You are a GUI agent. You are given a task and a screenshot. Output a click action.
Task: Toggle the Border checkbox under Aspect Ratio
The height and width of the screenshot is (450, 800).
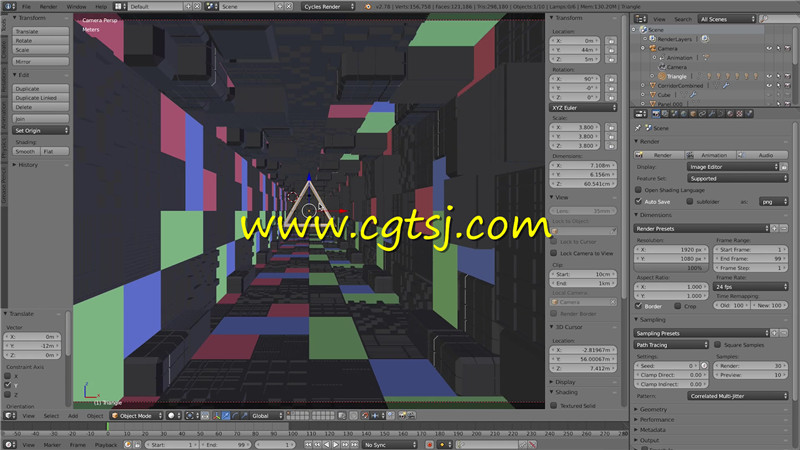(638, 306)
